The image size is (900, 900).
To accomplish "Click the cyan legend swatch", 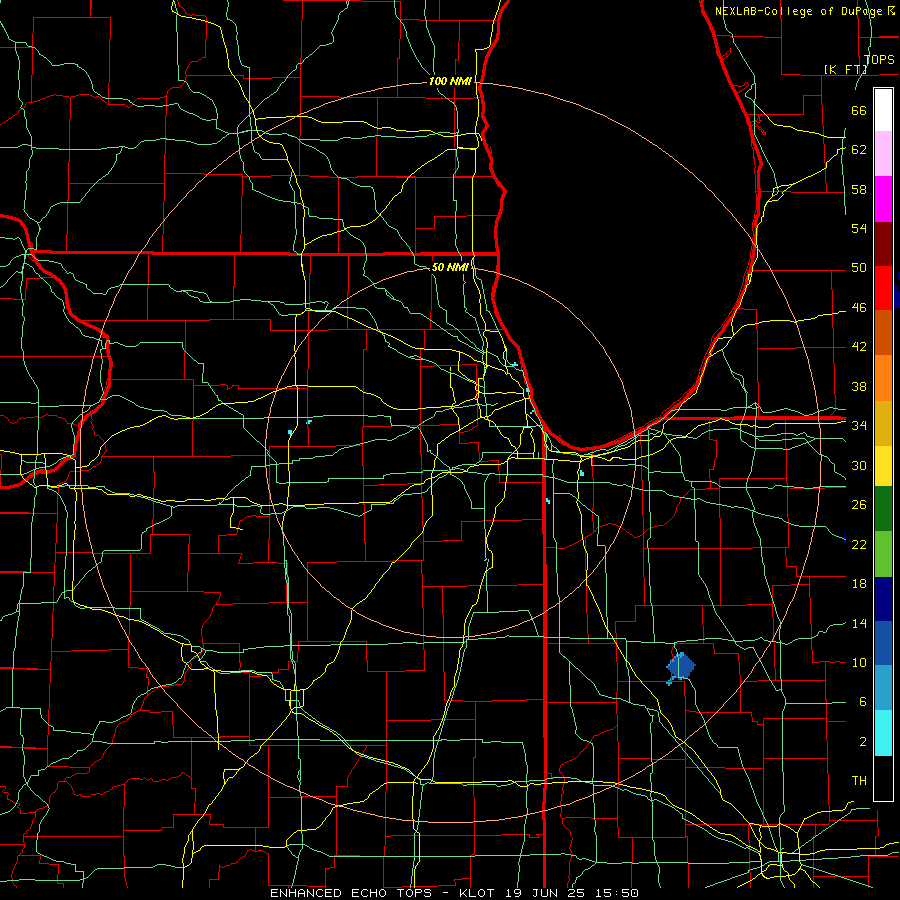I will 883,733.
